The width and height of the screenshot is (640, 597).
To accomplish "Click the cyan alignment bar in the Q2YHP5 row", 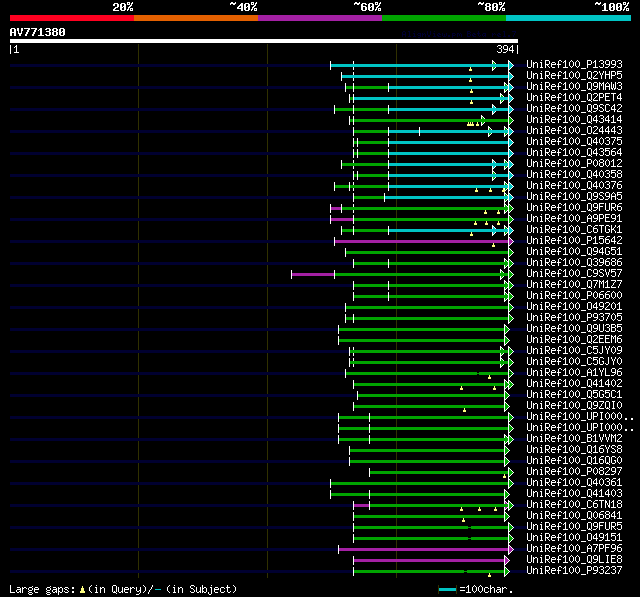I will pyautogui.click(x=425, y=76).
